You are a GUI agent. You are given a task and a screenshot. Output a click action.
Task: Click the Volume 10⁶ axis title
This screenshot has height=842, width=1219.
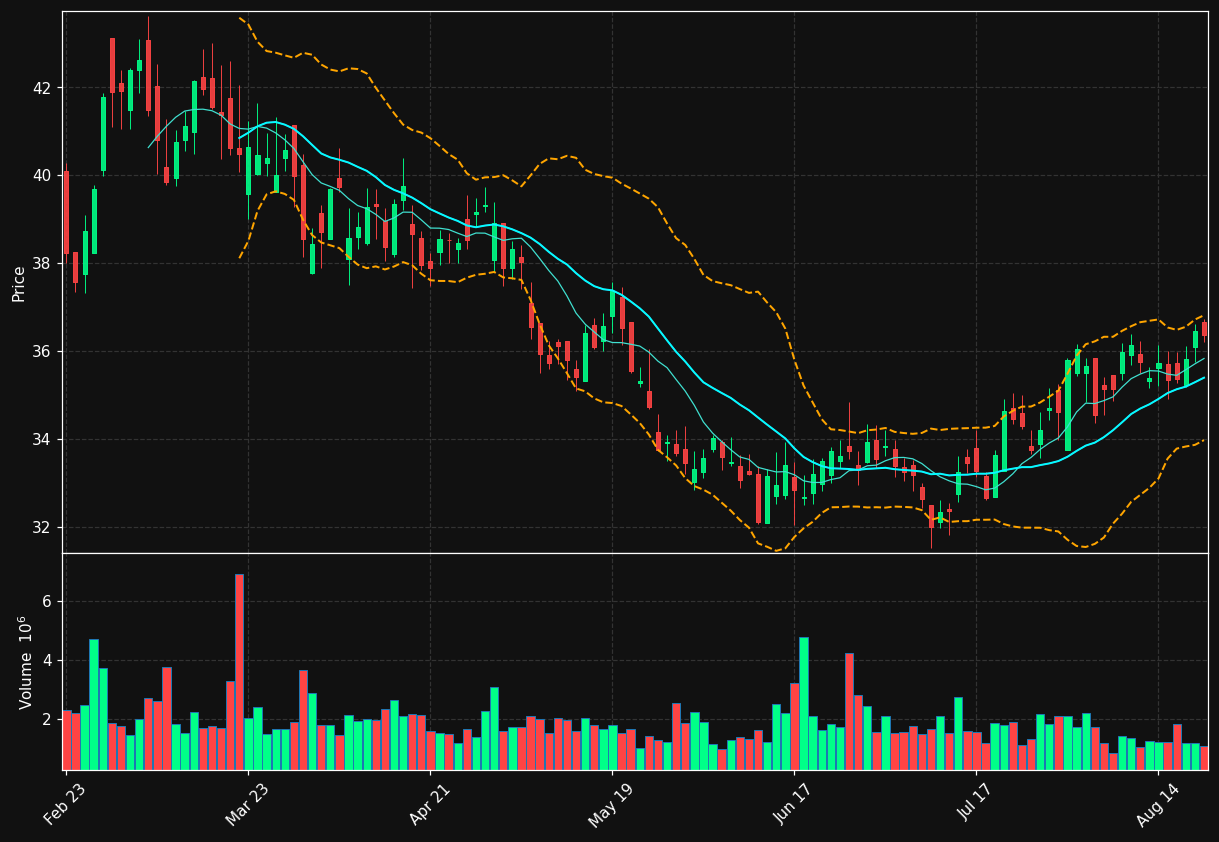(24, 662)
